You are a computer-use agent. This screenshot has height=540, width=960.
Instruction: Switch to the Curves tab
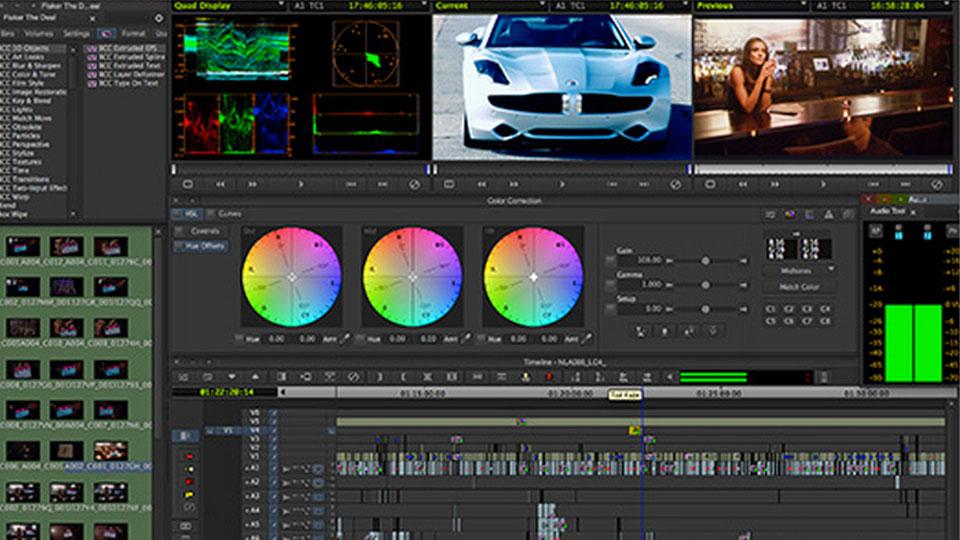[229, 214]
